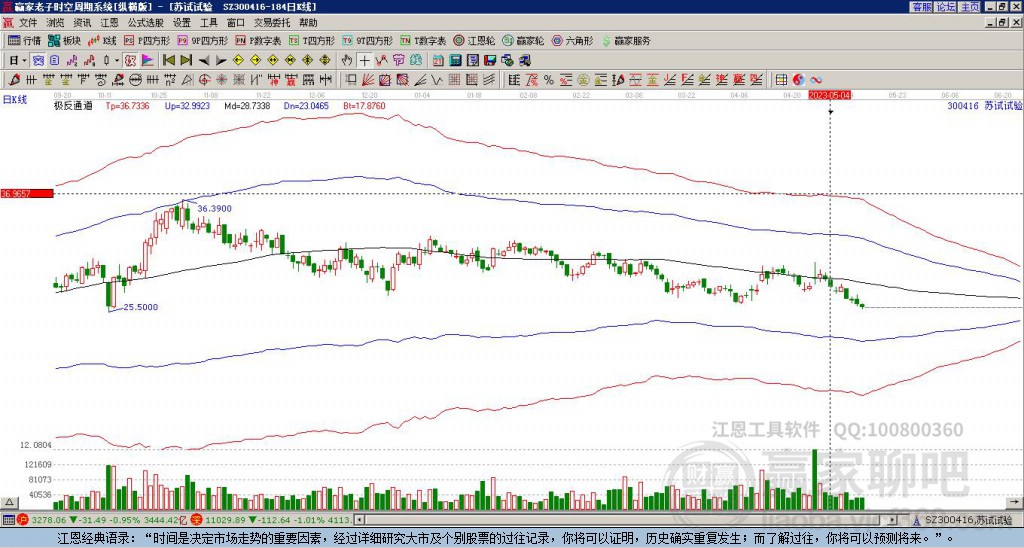This screenshot has width=1024, height=548.
Task: Click the circle-with-lines drawing tool
Action: coord(135,80)
